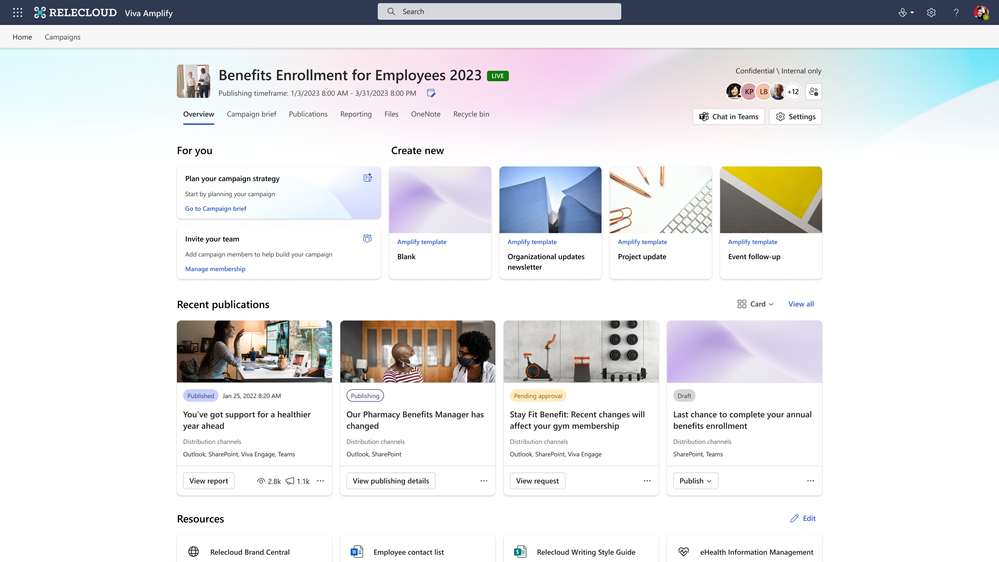Click the Published status badge
999x562 pixels.
pyautogui.click(x=200, y=396)
